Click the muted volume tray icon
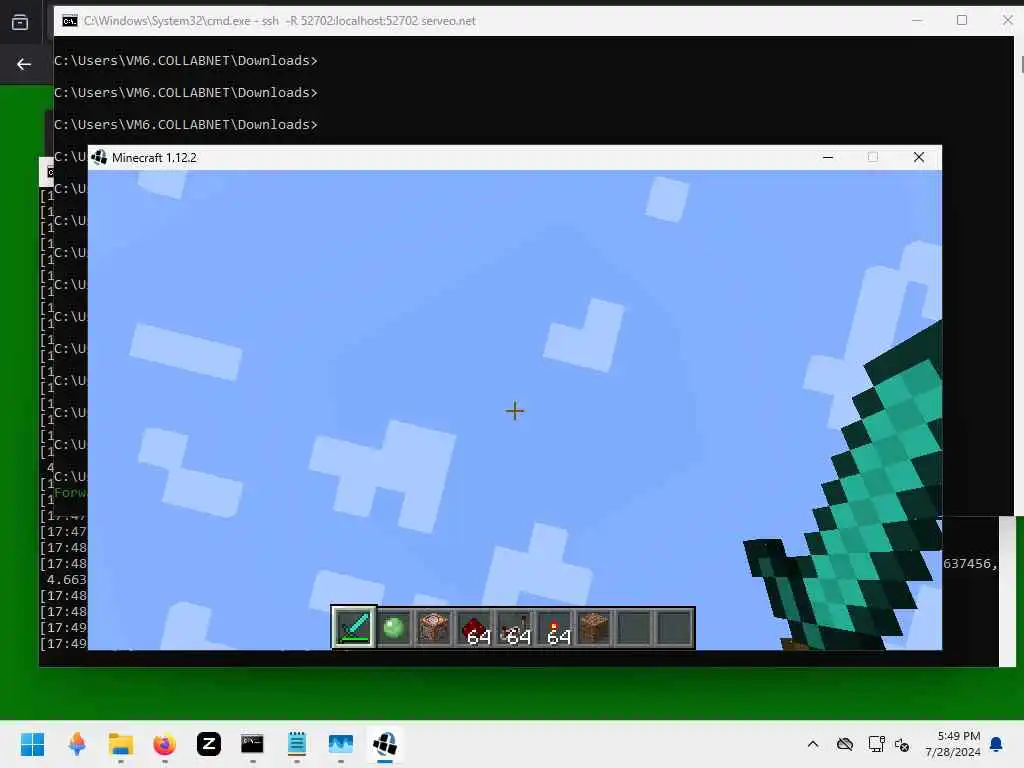The height and width of the screenshot is (768, 1024). tap(903, 744)
